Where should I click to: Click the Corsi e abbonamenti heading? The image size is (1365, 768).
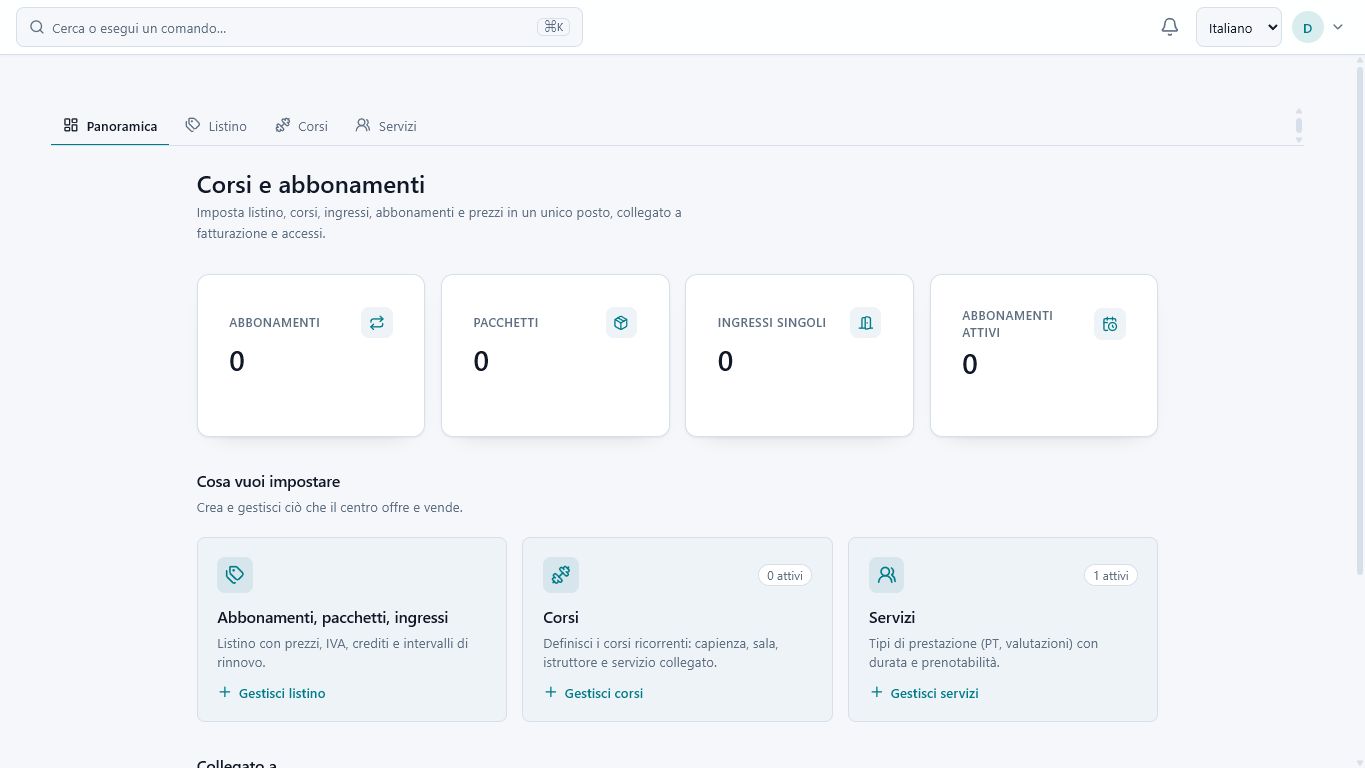[x=311, y=185]
